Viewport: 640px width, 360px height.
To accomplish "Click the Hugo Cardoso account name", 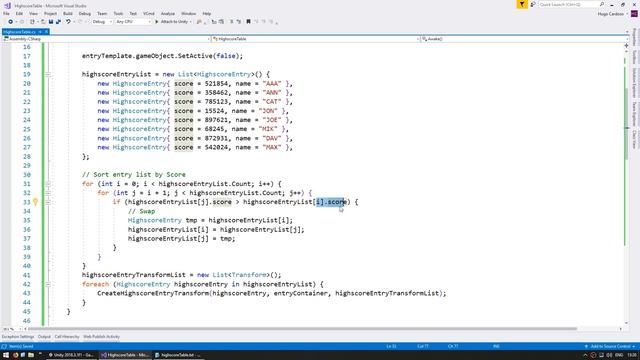I will click(x=611, y=14).
